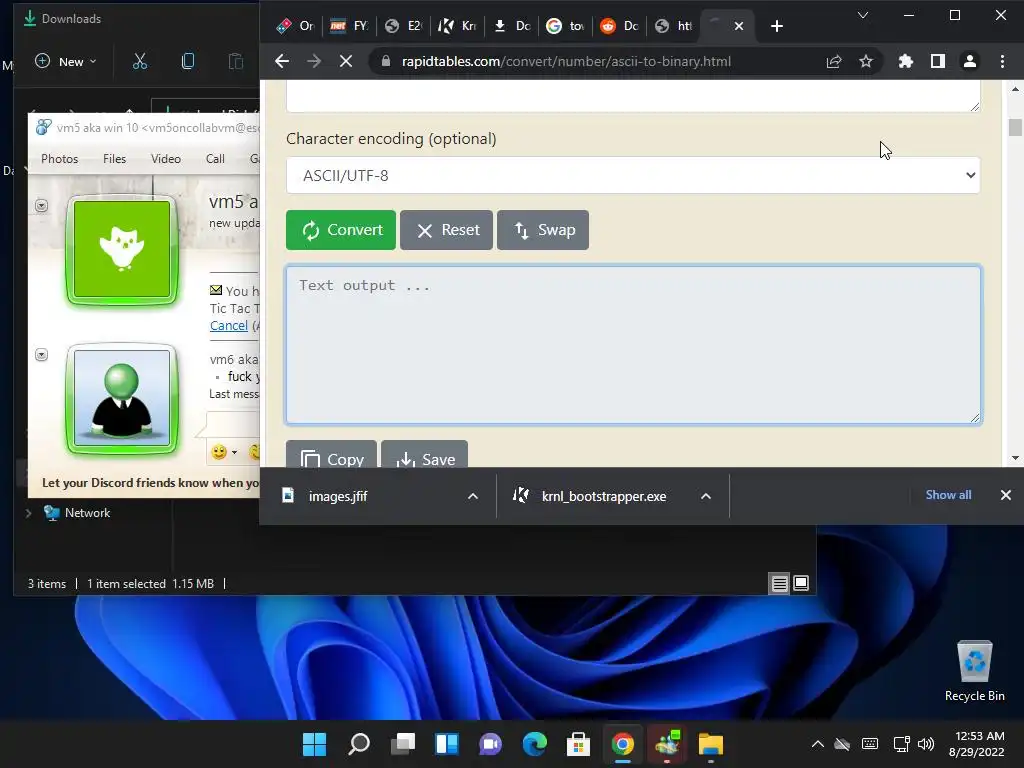Image resolution: width=1024 pixels, height=768 pixels.
Task: Open Photos menu in messenger window
Action: click(59, 159)
